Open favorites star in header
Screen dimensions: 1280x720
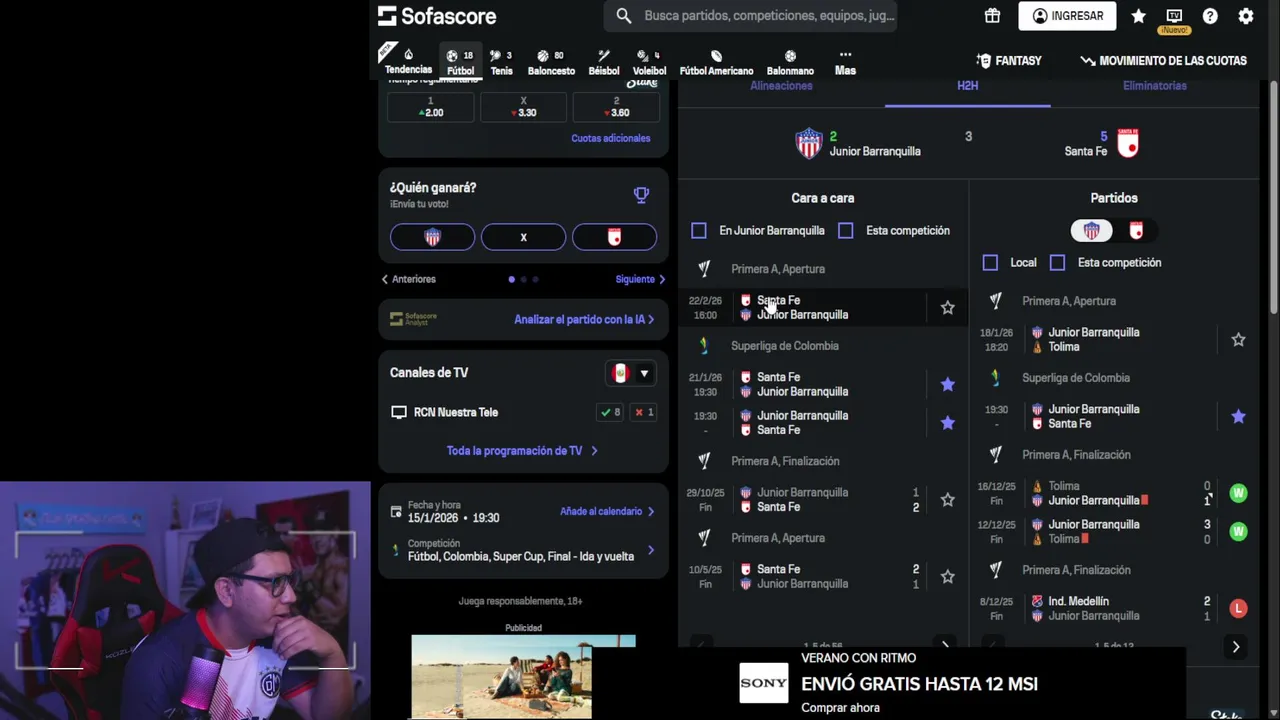[1138, 16]
